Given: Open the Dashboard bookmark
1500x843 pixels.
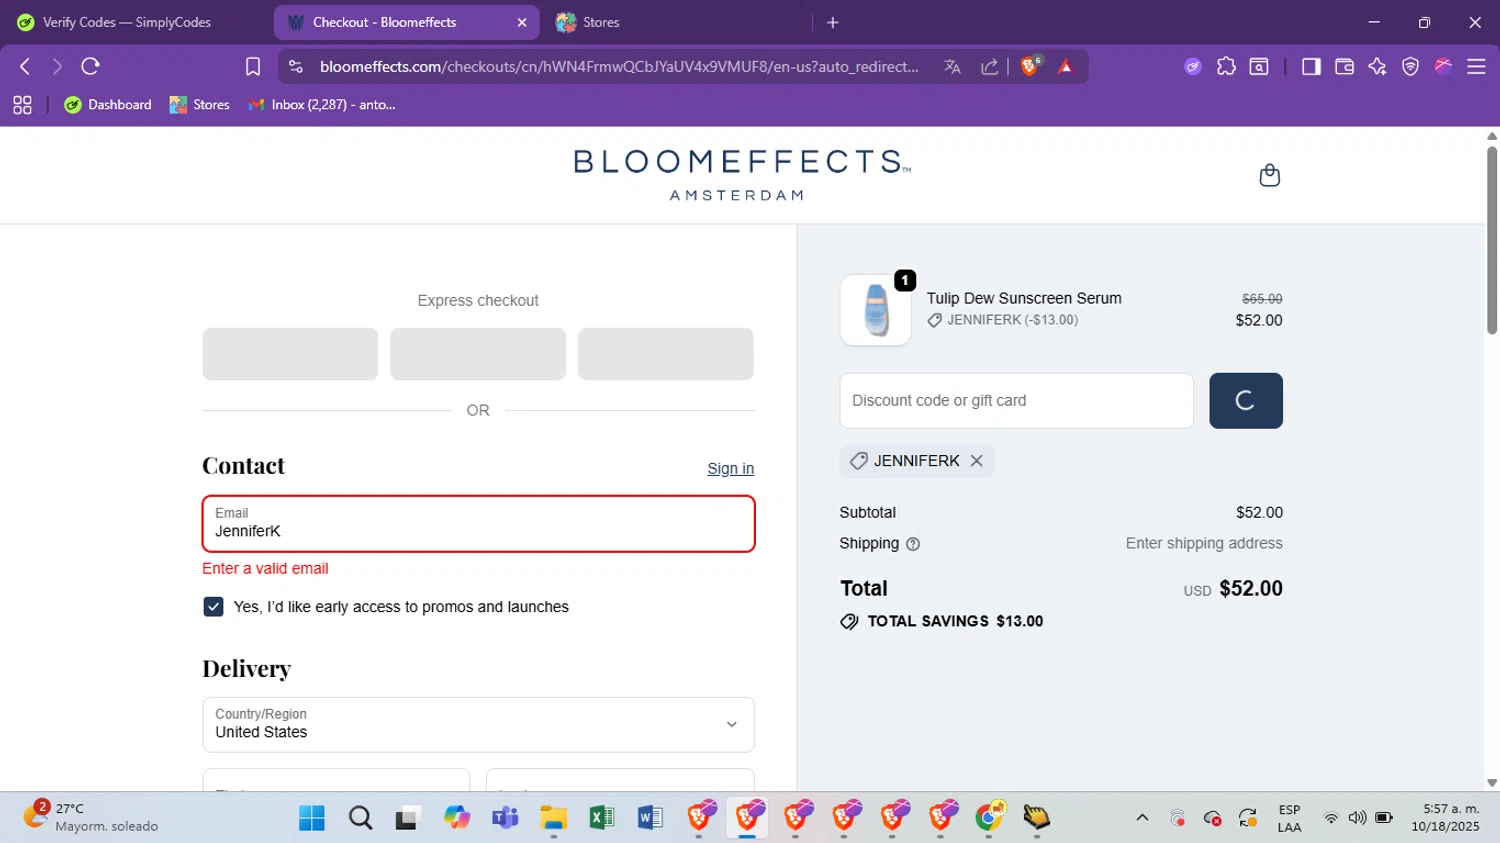Looking at the screenshot, I should tap(108, 105).
